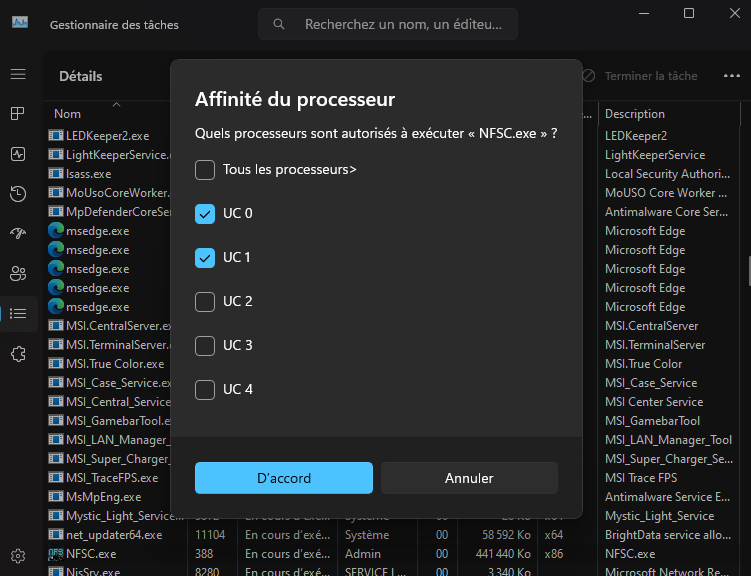Open App history sidebar icon
Screen dimensions: 751x576
point(18,194)
